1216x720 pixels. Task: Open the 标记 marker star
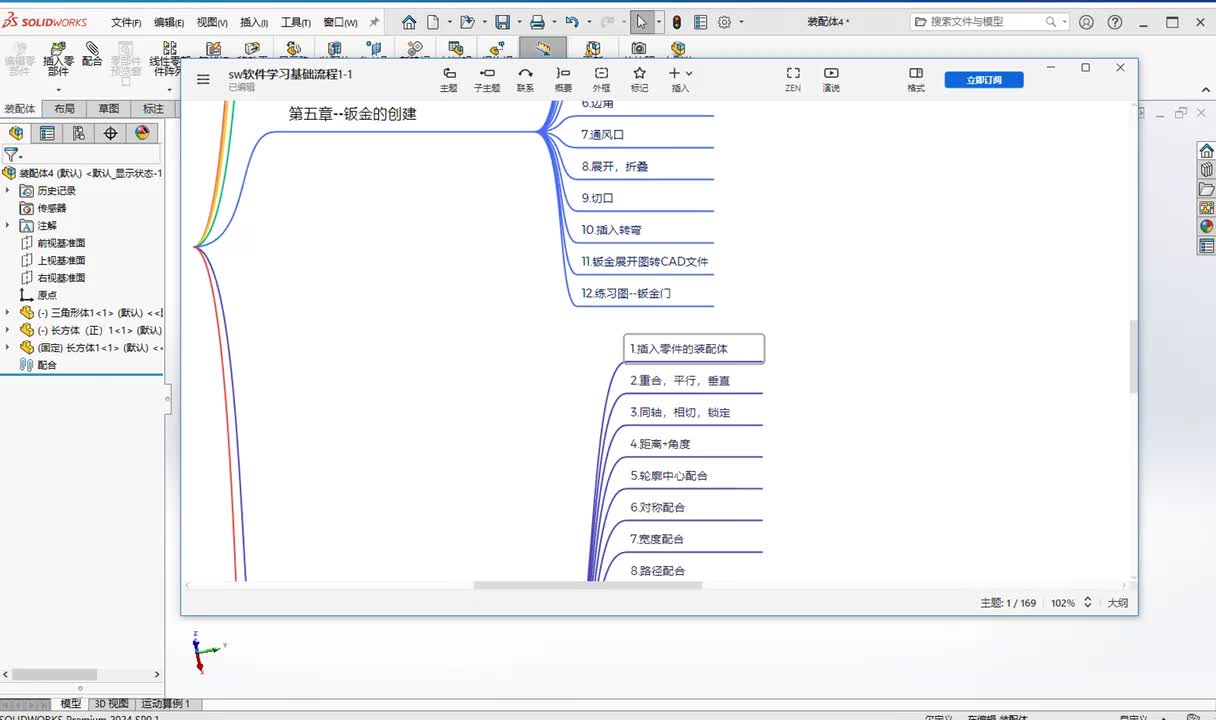tap(639, 79)
